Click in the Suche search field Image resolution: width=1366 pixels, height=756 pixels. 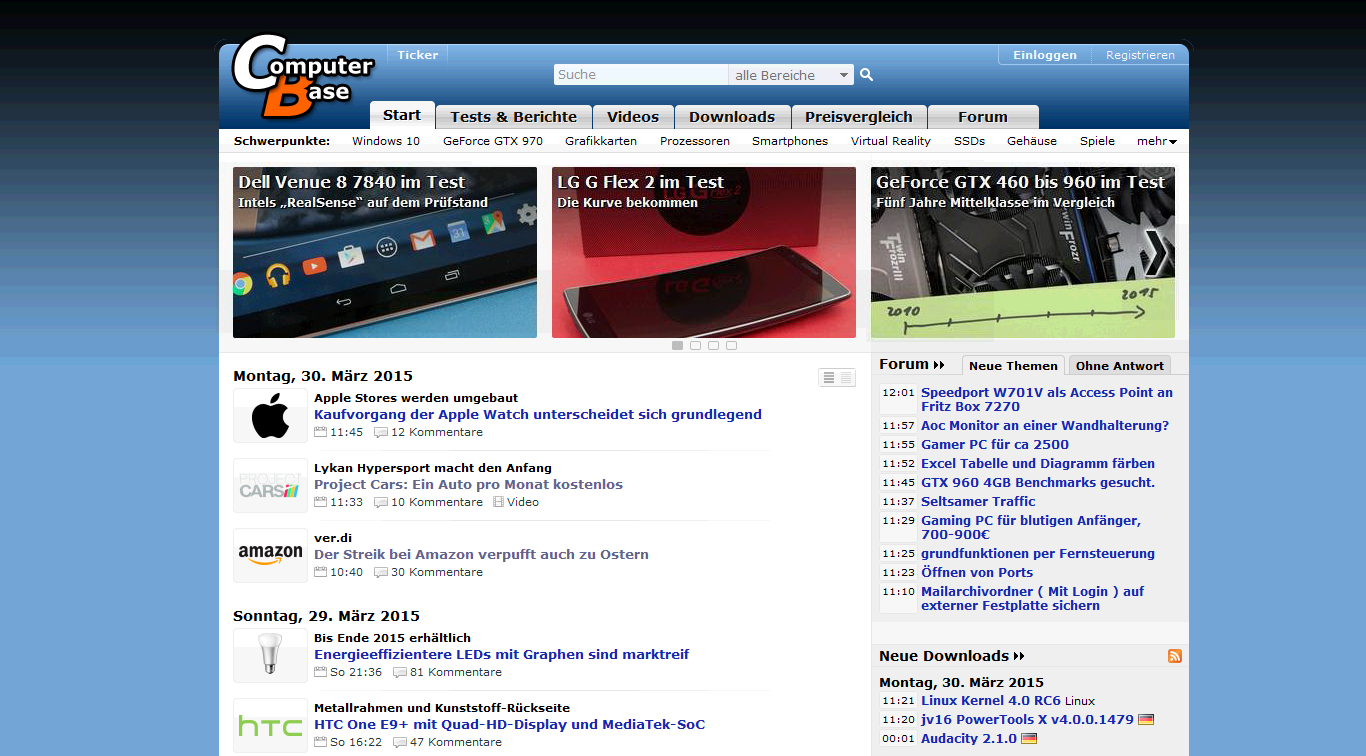click(x=641, y=75)
